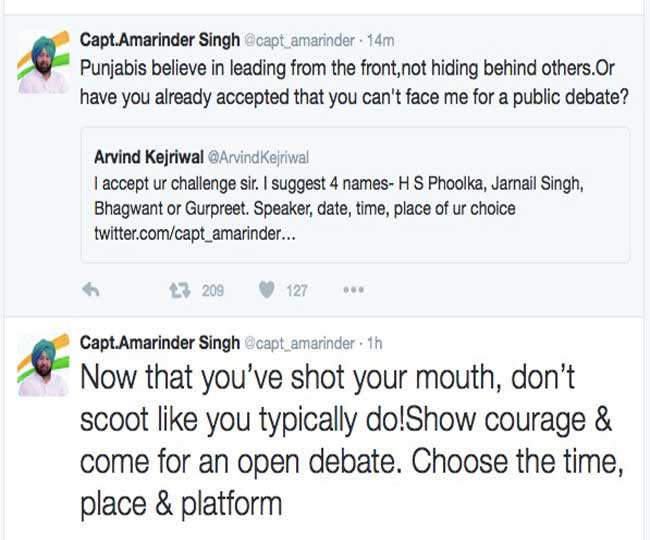Click the reply arrow icon
The image size is (650, 540).
[x=90, y=290]
